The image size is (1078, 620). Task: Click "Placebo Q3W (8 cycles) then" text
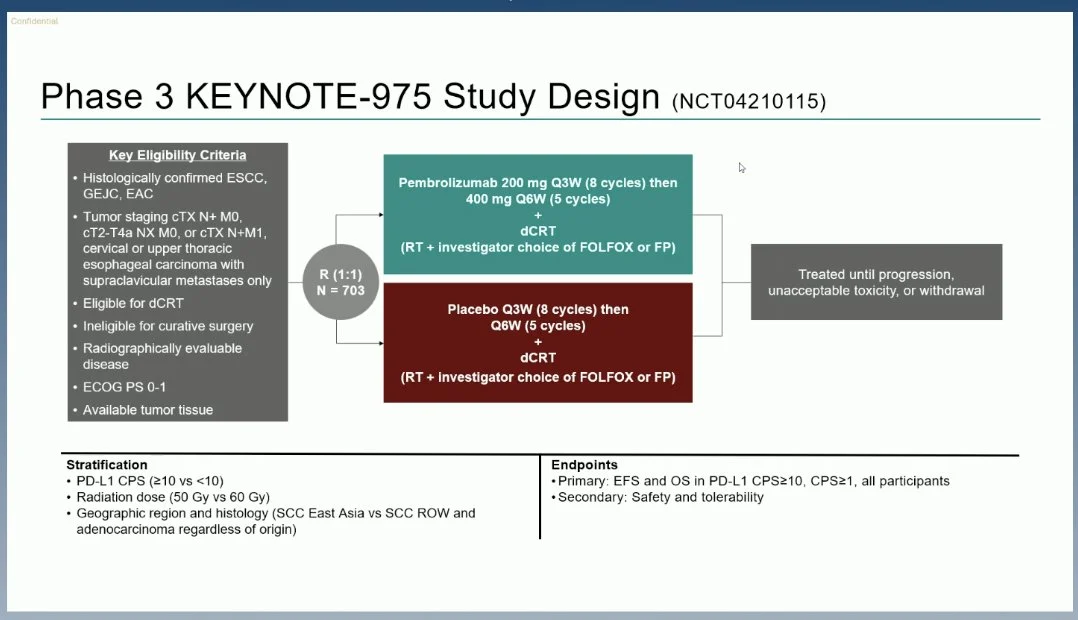pyautogui.click(x=538, y=309)
